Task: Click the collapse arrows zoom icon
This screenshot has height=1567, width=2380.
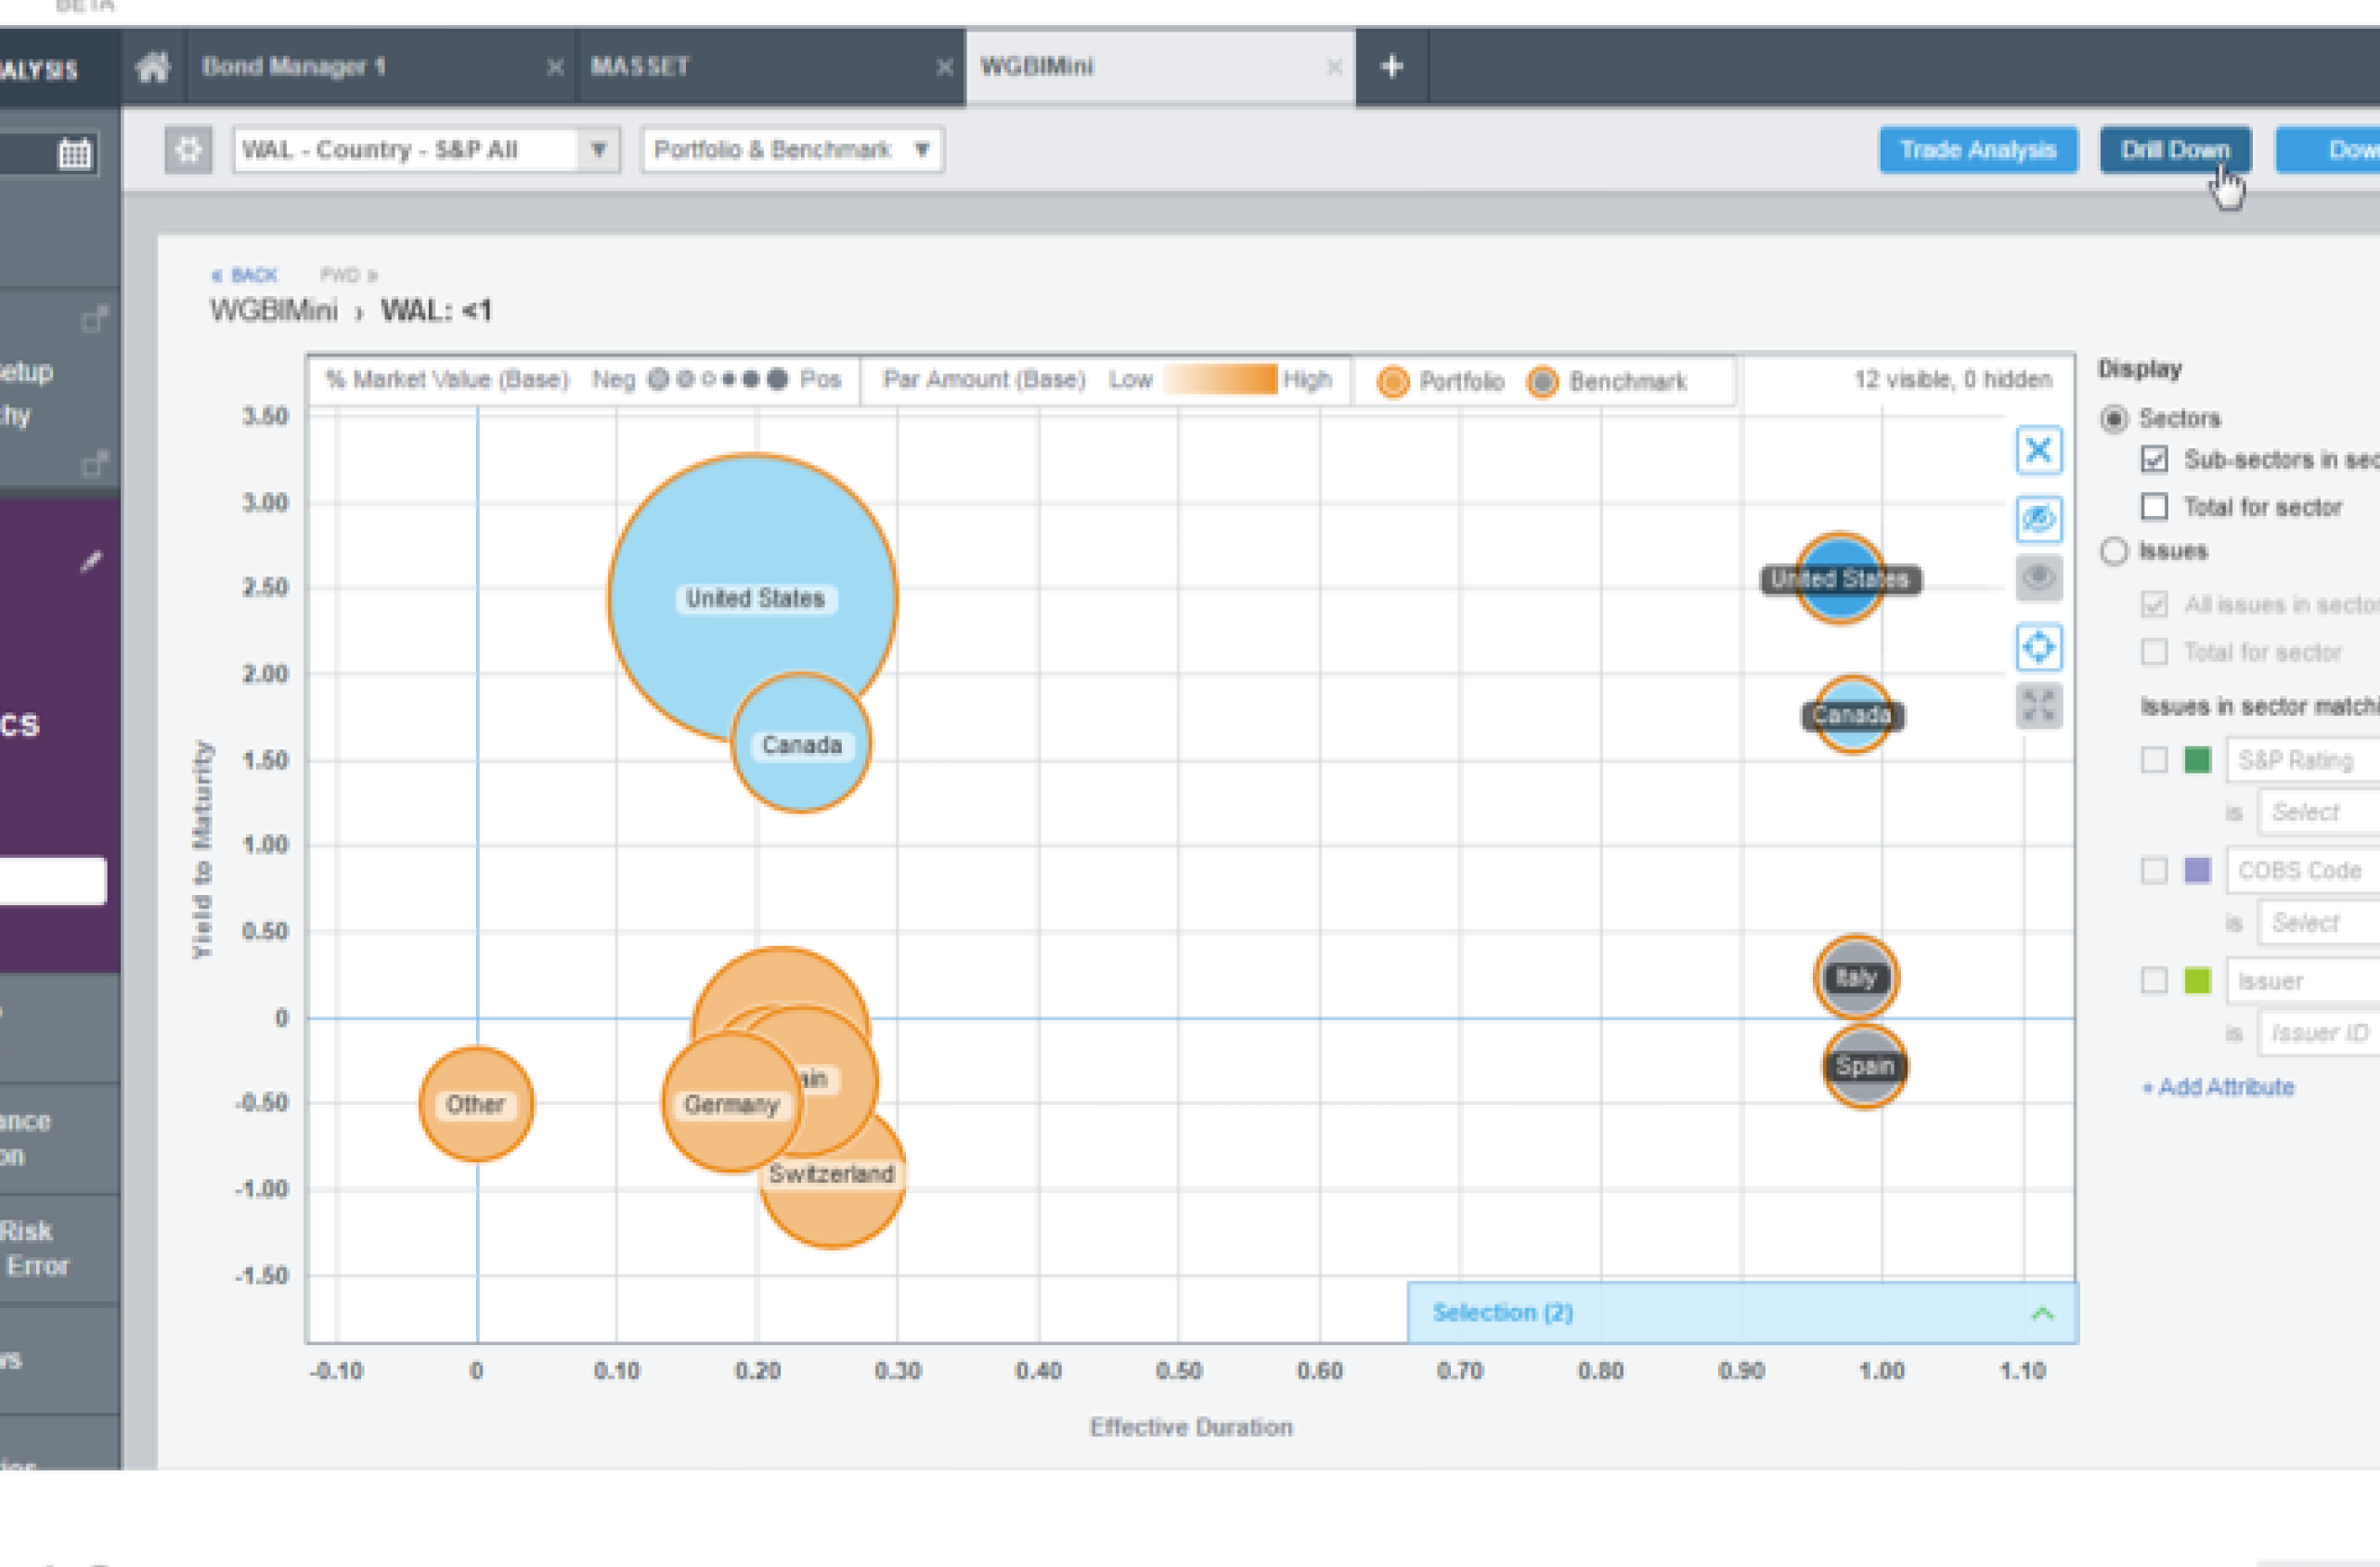Action: tap(2038, 705)
